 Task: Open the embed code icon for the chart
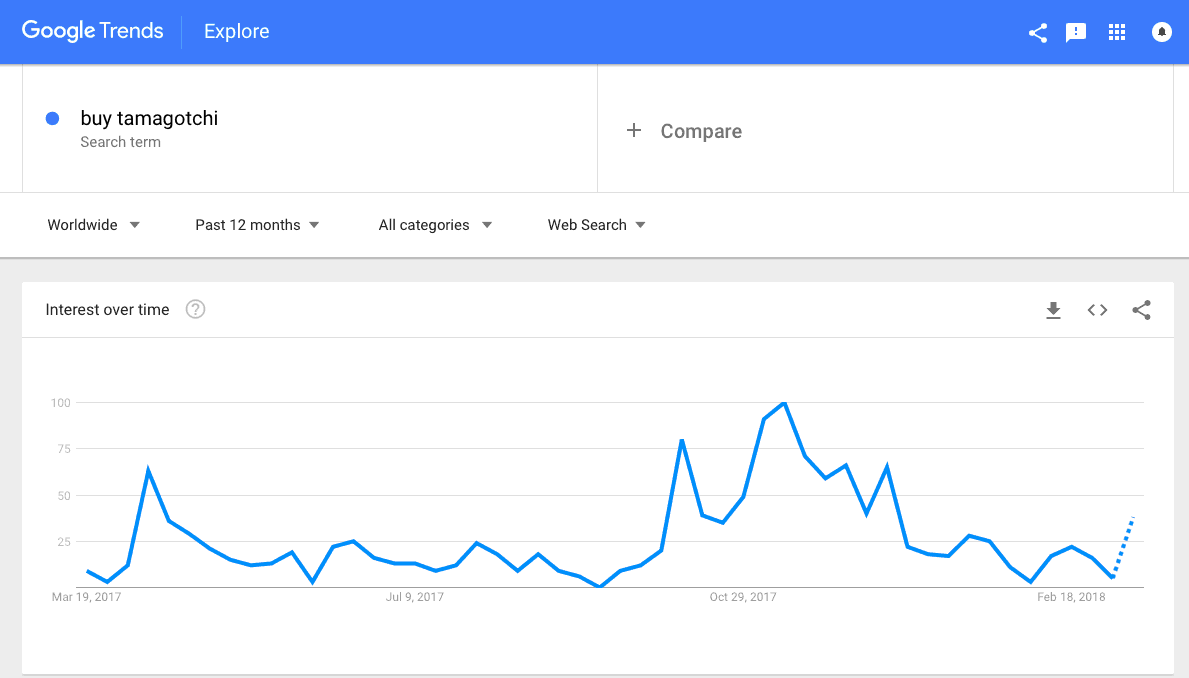1097,310
